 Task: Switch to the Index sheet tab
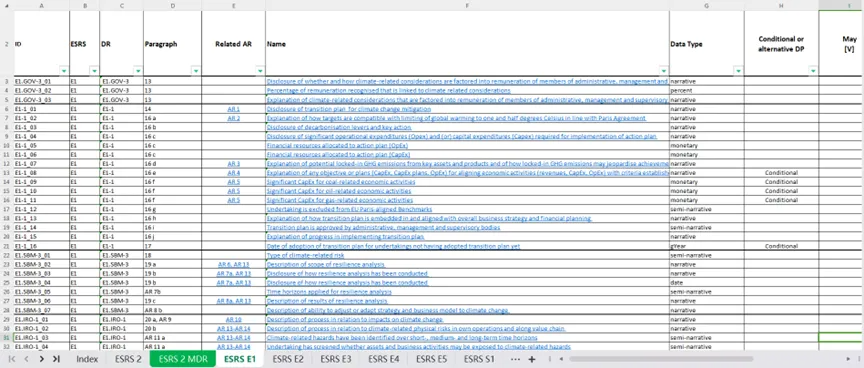(87, 359)
